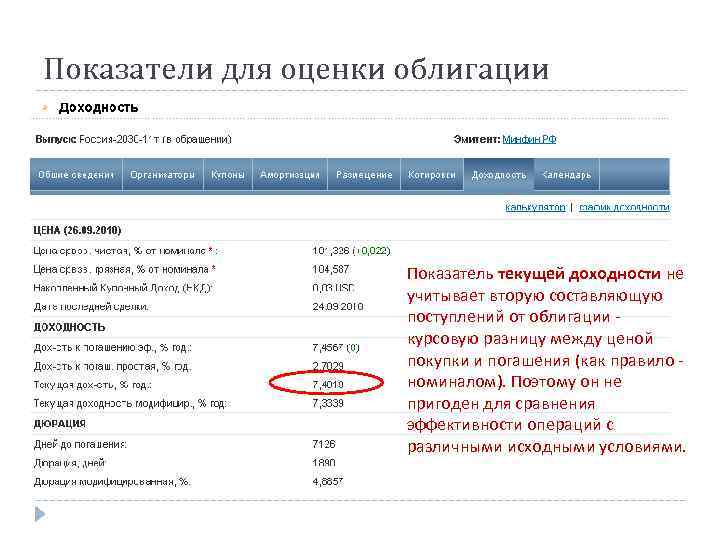The width and height of the screenshot is (720, 540).
Task: Switch to the Организаторы tab
Action: coord(163,175)
